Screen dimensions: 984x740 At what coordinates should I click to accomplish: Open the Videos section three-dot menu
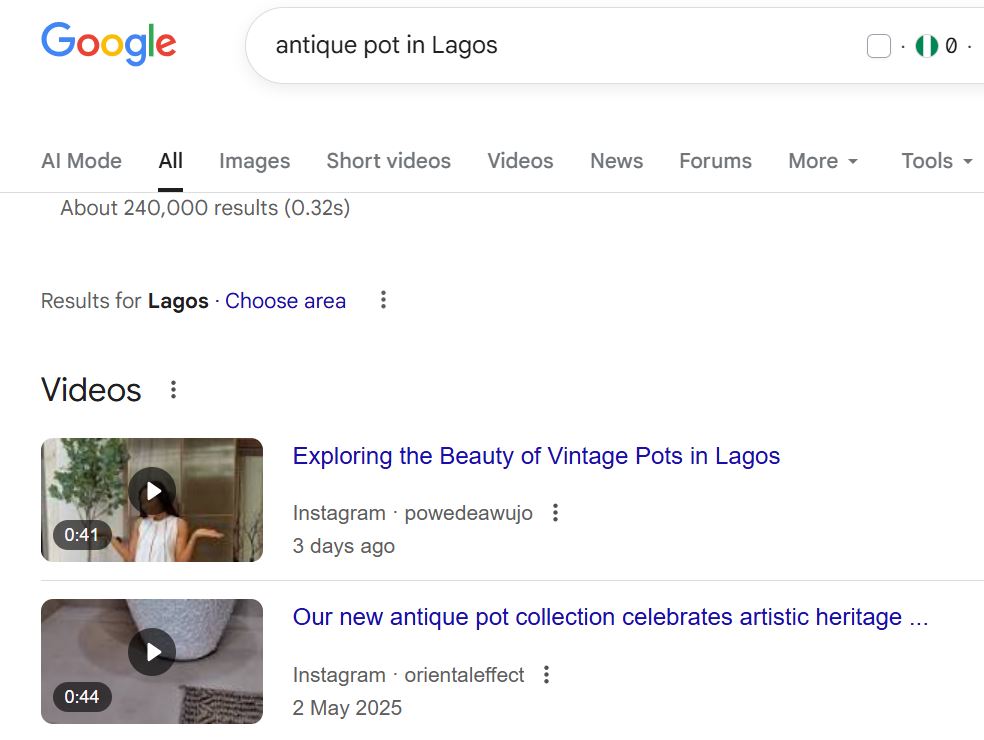173,390
